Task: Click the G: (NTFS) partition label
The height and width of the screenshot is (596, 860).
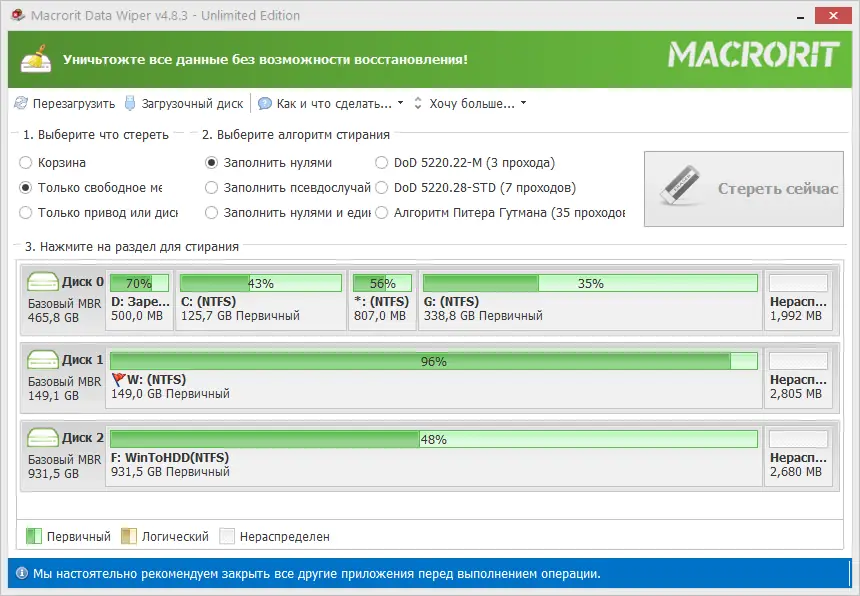Action: pos(451,302)
